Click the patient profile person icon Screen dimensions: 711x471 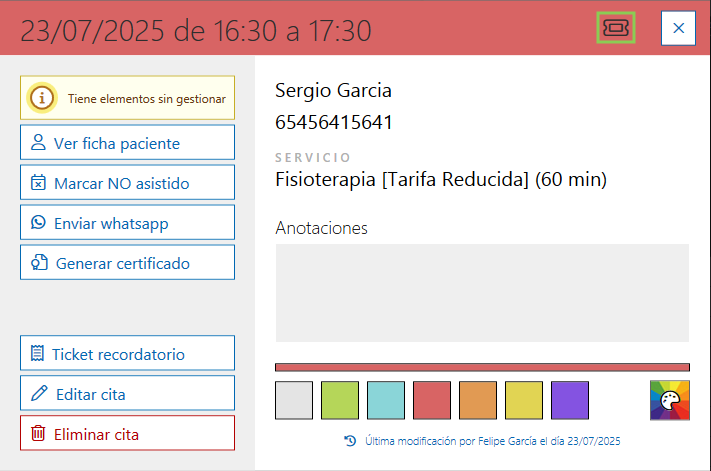point(39,143)
